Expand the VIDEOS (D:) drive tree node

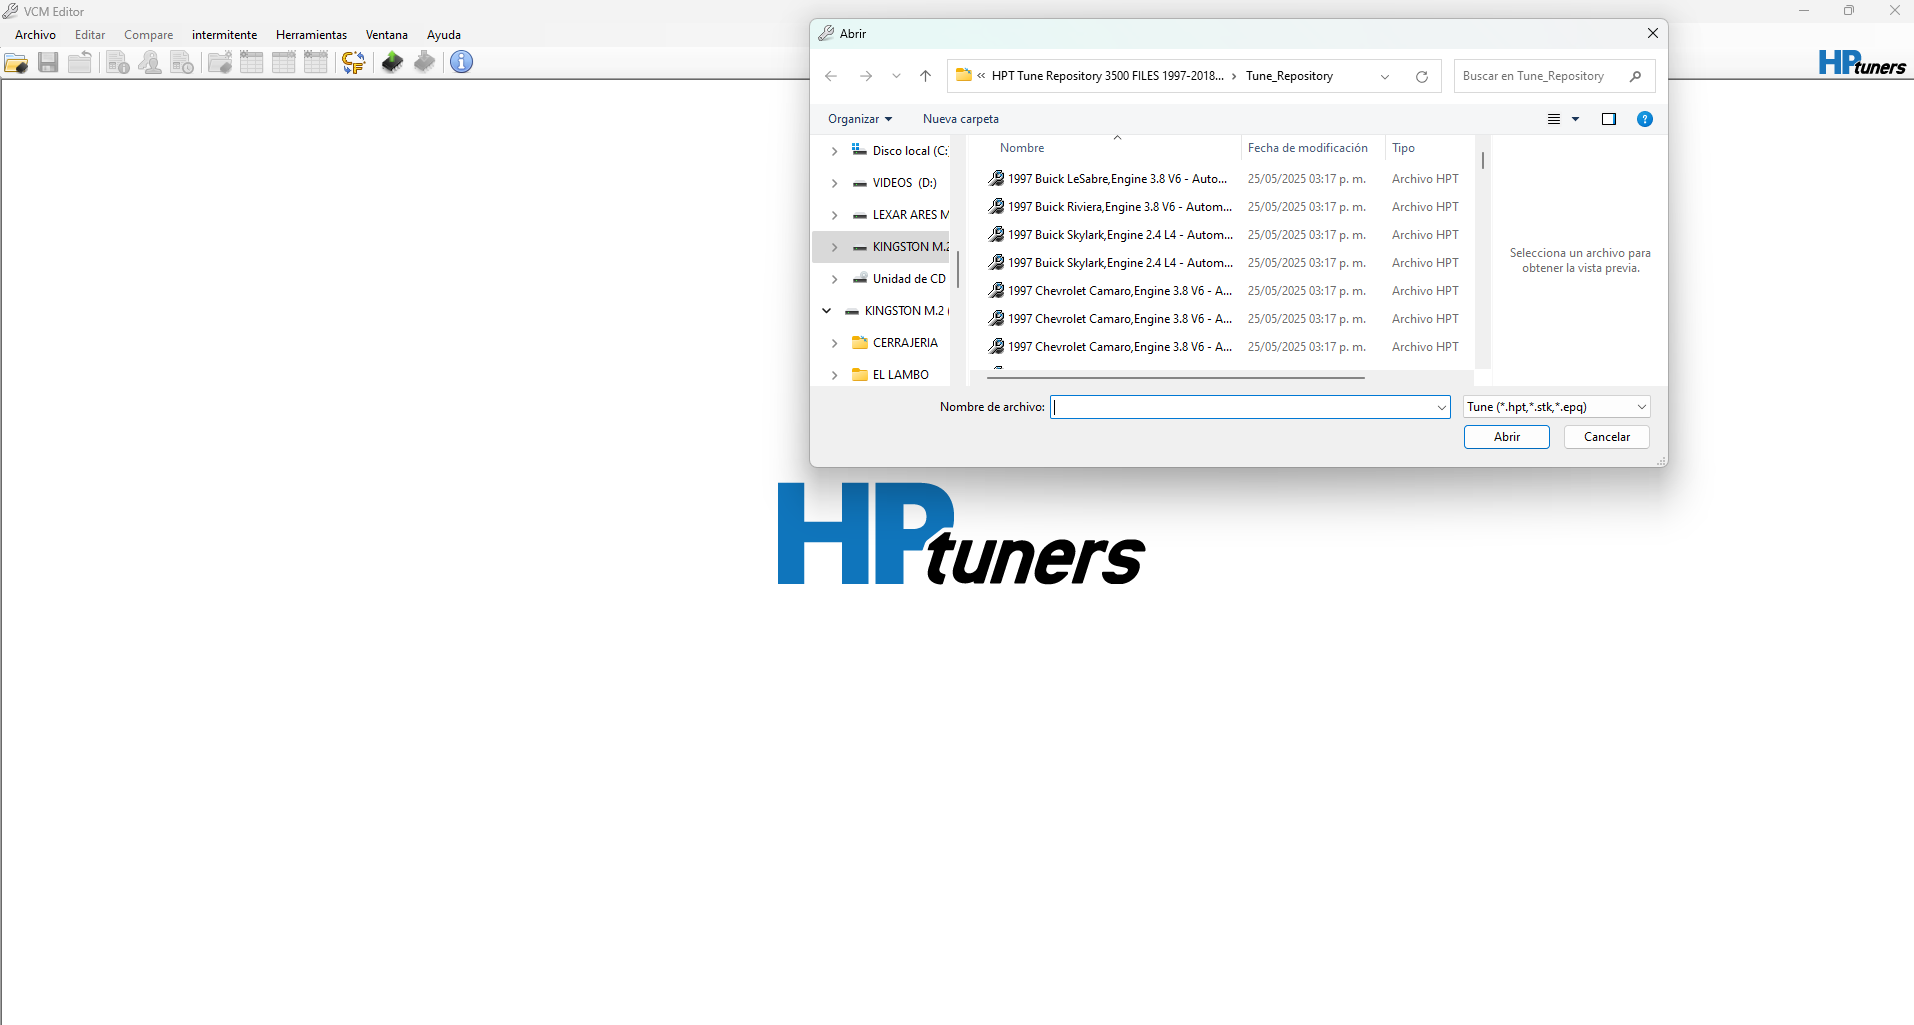[x=834, y=183]
